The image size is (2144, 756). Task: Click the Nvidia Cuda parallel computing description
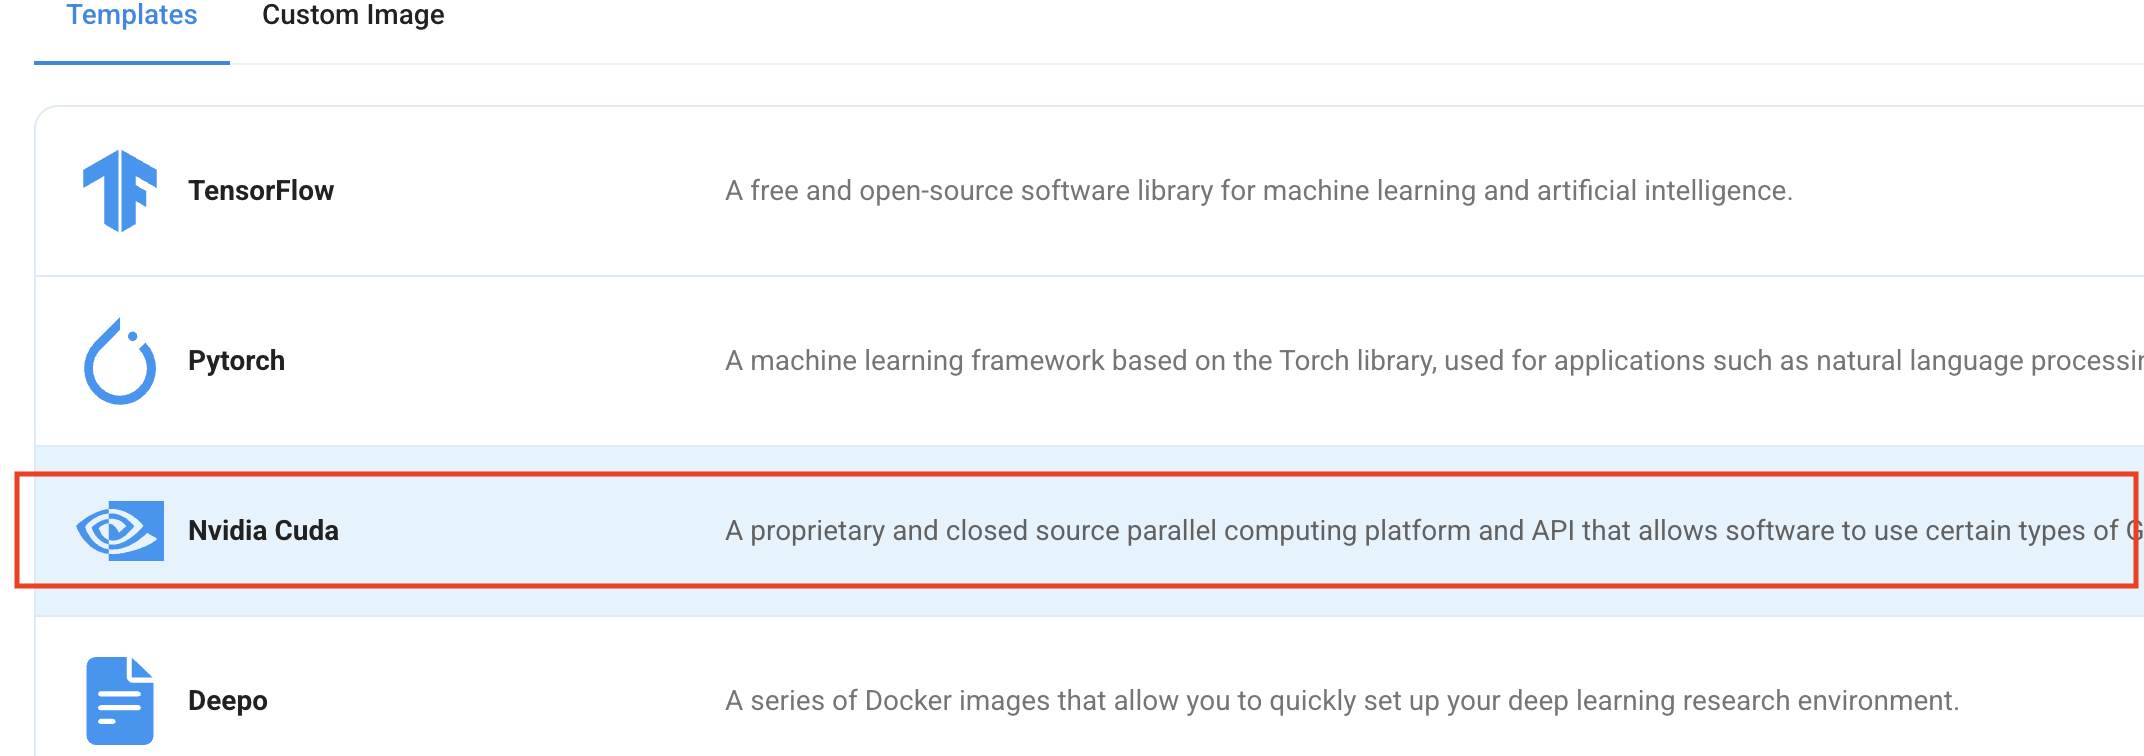coord(1434,531)
